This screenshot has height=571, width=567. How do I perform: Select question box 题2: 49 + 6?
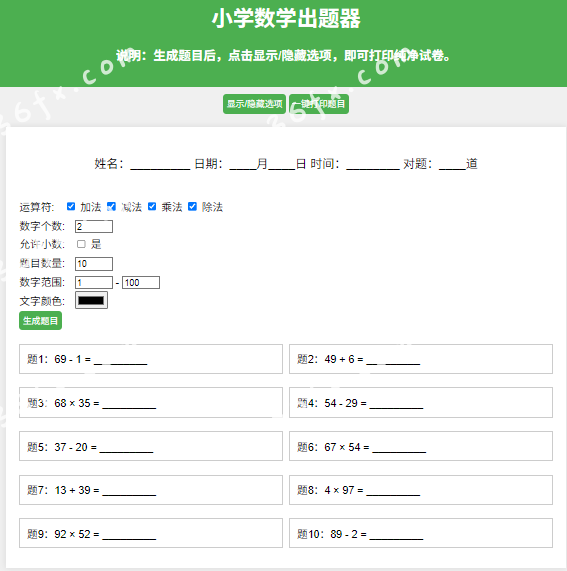click(x=421, y=359)
